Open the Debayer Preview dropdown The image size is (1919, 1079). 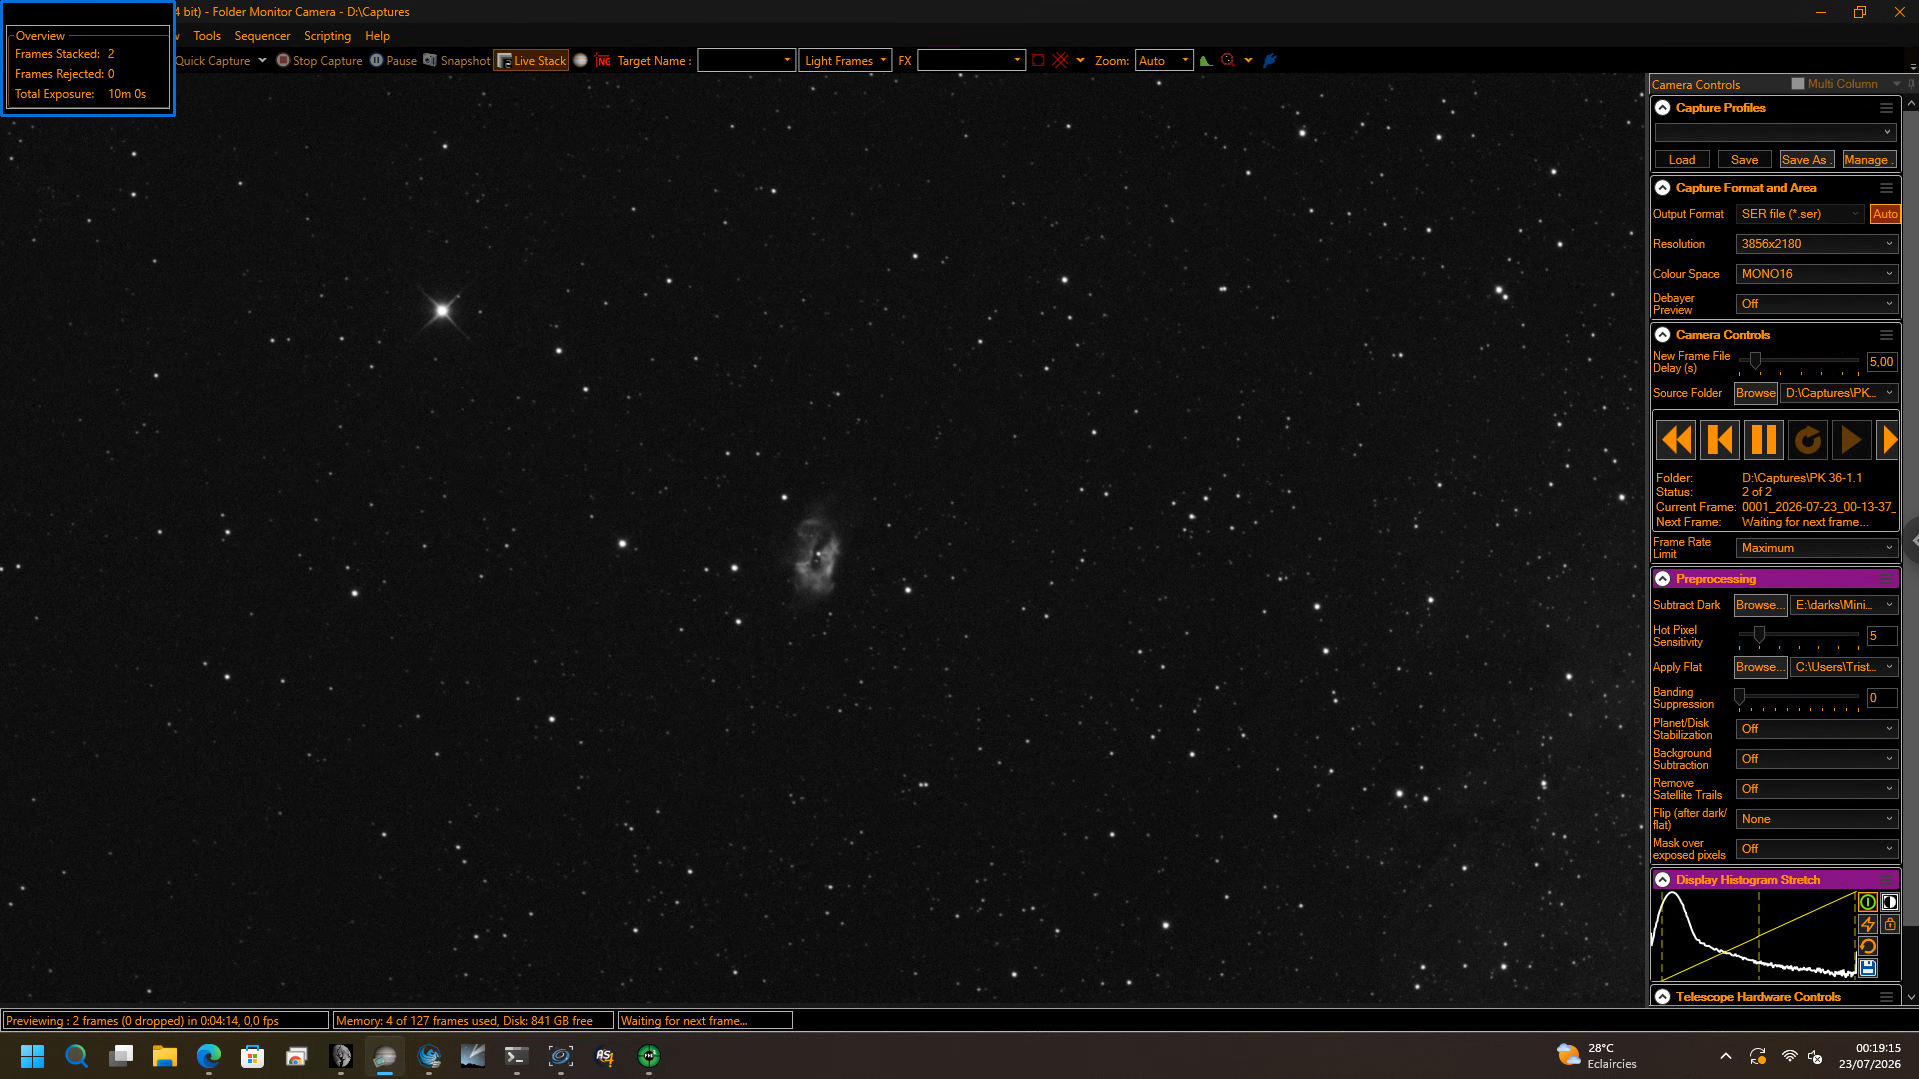(1816, 304)
